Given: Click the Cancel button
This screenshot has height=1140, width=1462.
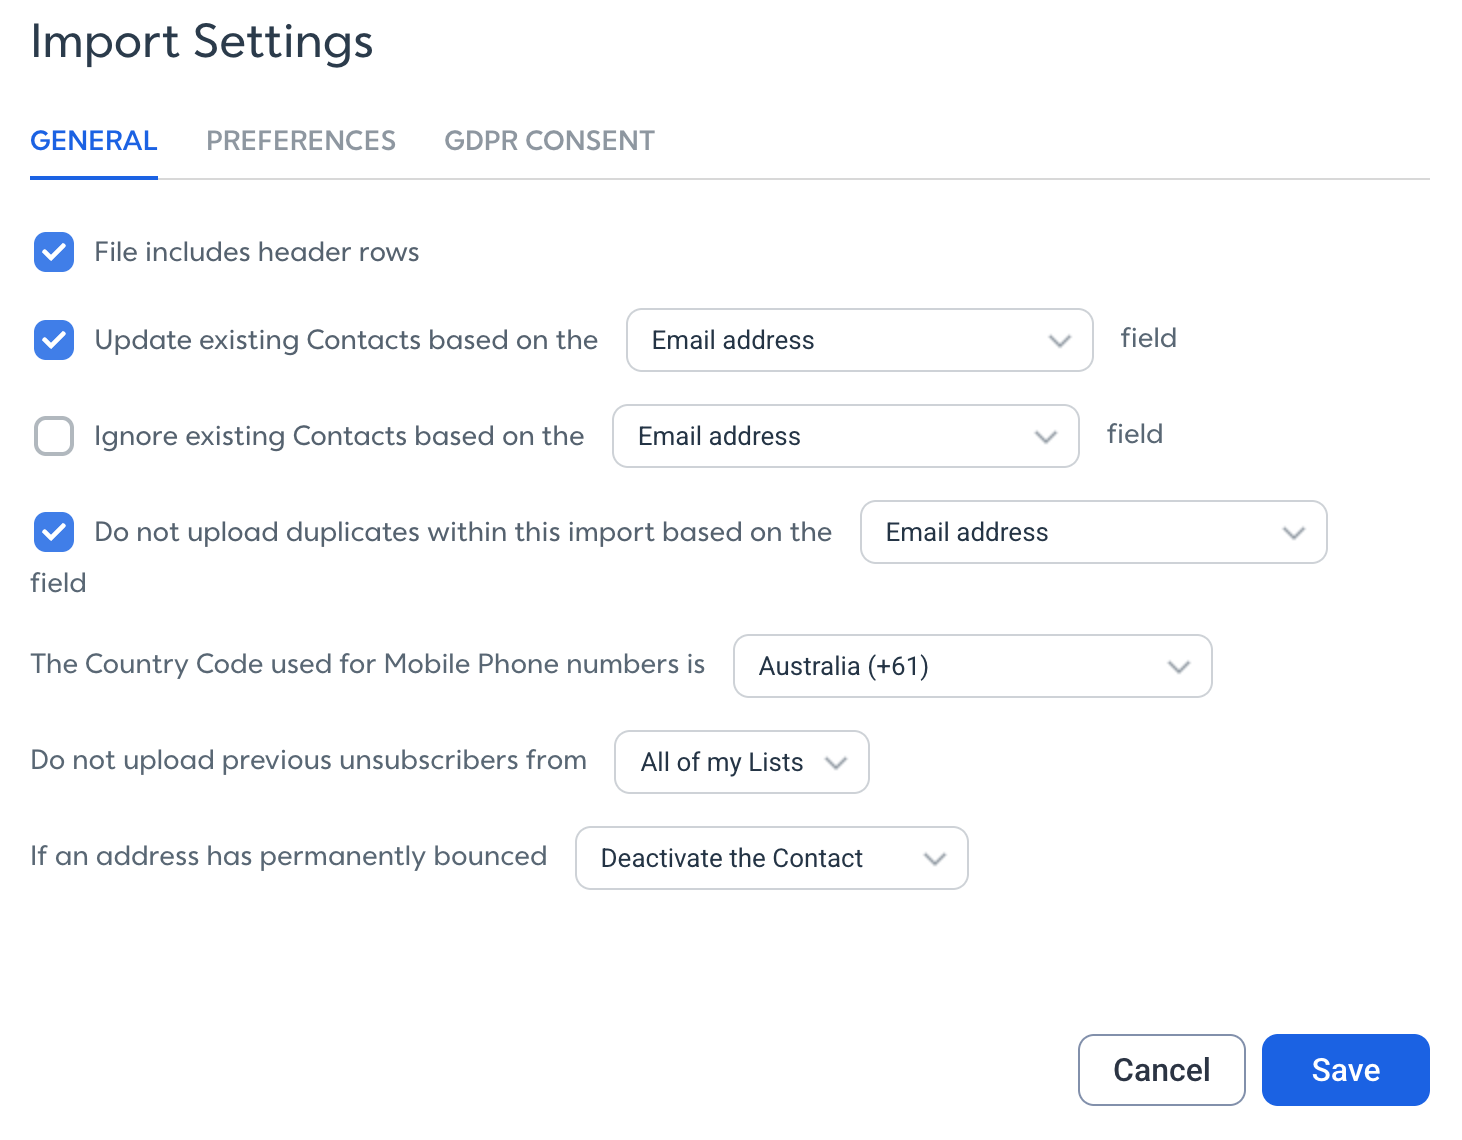Looking at the screenshot, I should pyautogui.click(x=1162, y=1070).
